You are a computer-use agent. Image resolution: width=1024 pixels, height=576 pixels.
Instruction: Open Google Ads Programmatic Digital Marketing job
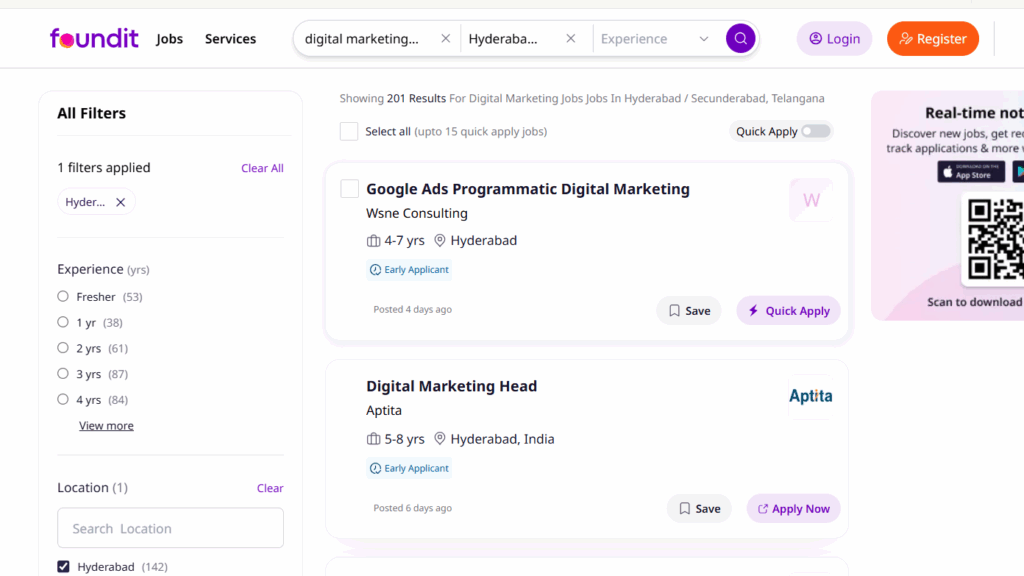coord(528,189)
